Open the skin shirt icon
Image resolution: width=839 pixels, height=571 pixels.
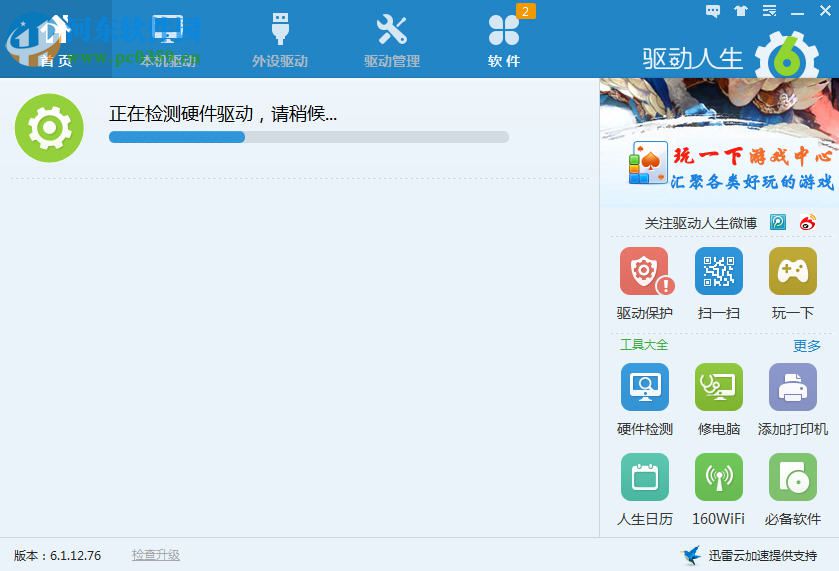click(x=741, y=11)
